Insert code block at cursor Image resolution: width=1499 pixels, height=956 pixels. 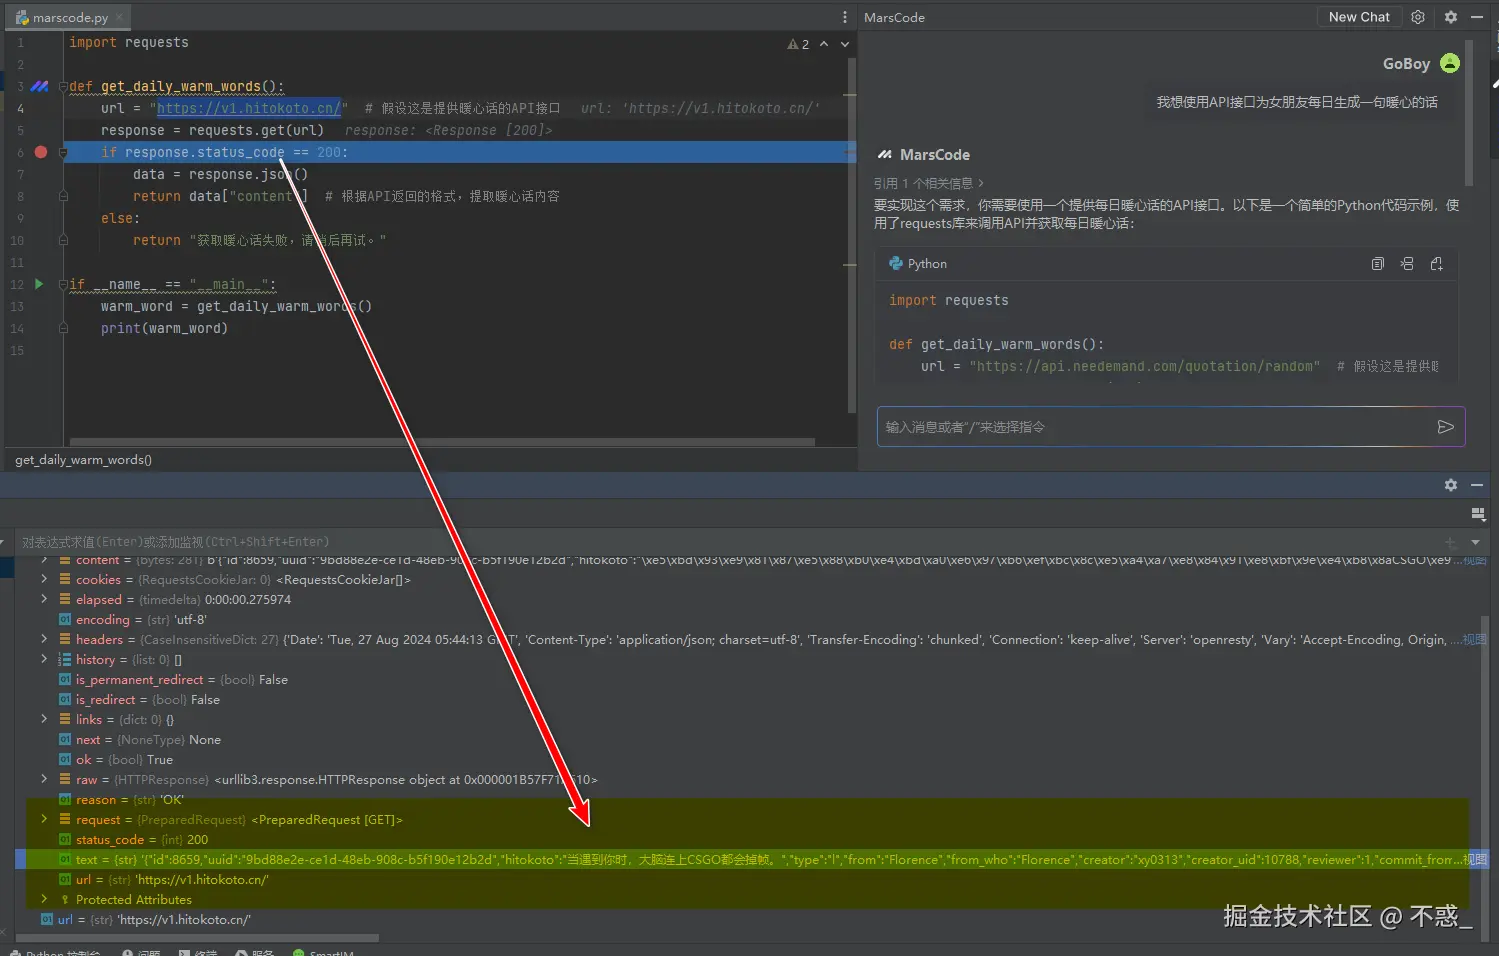[x=1407, y=264]
